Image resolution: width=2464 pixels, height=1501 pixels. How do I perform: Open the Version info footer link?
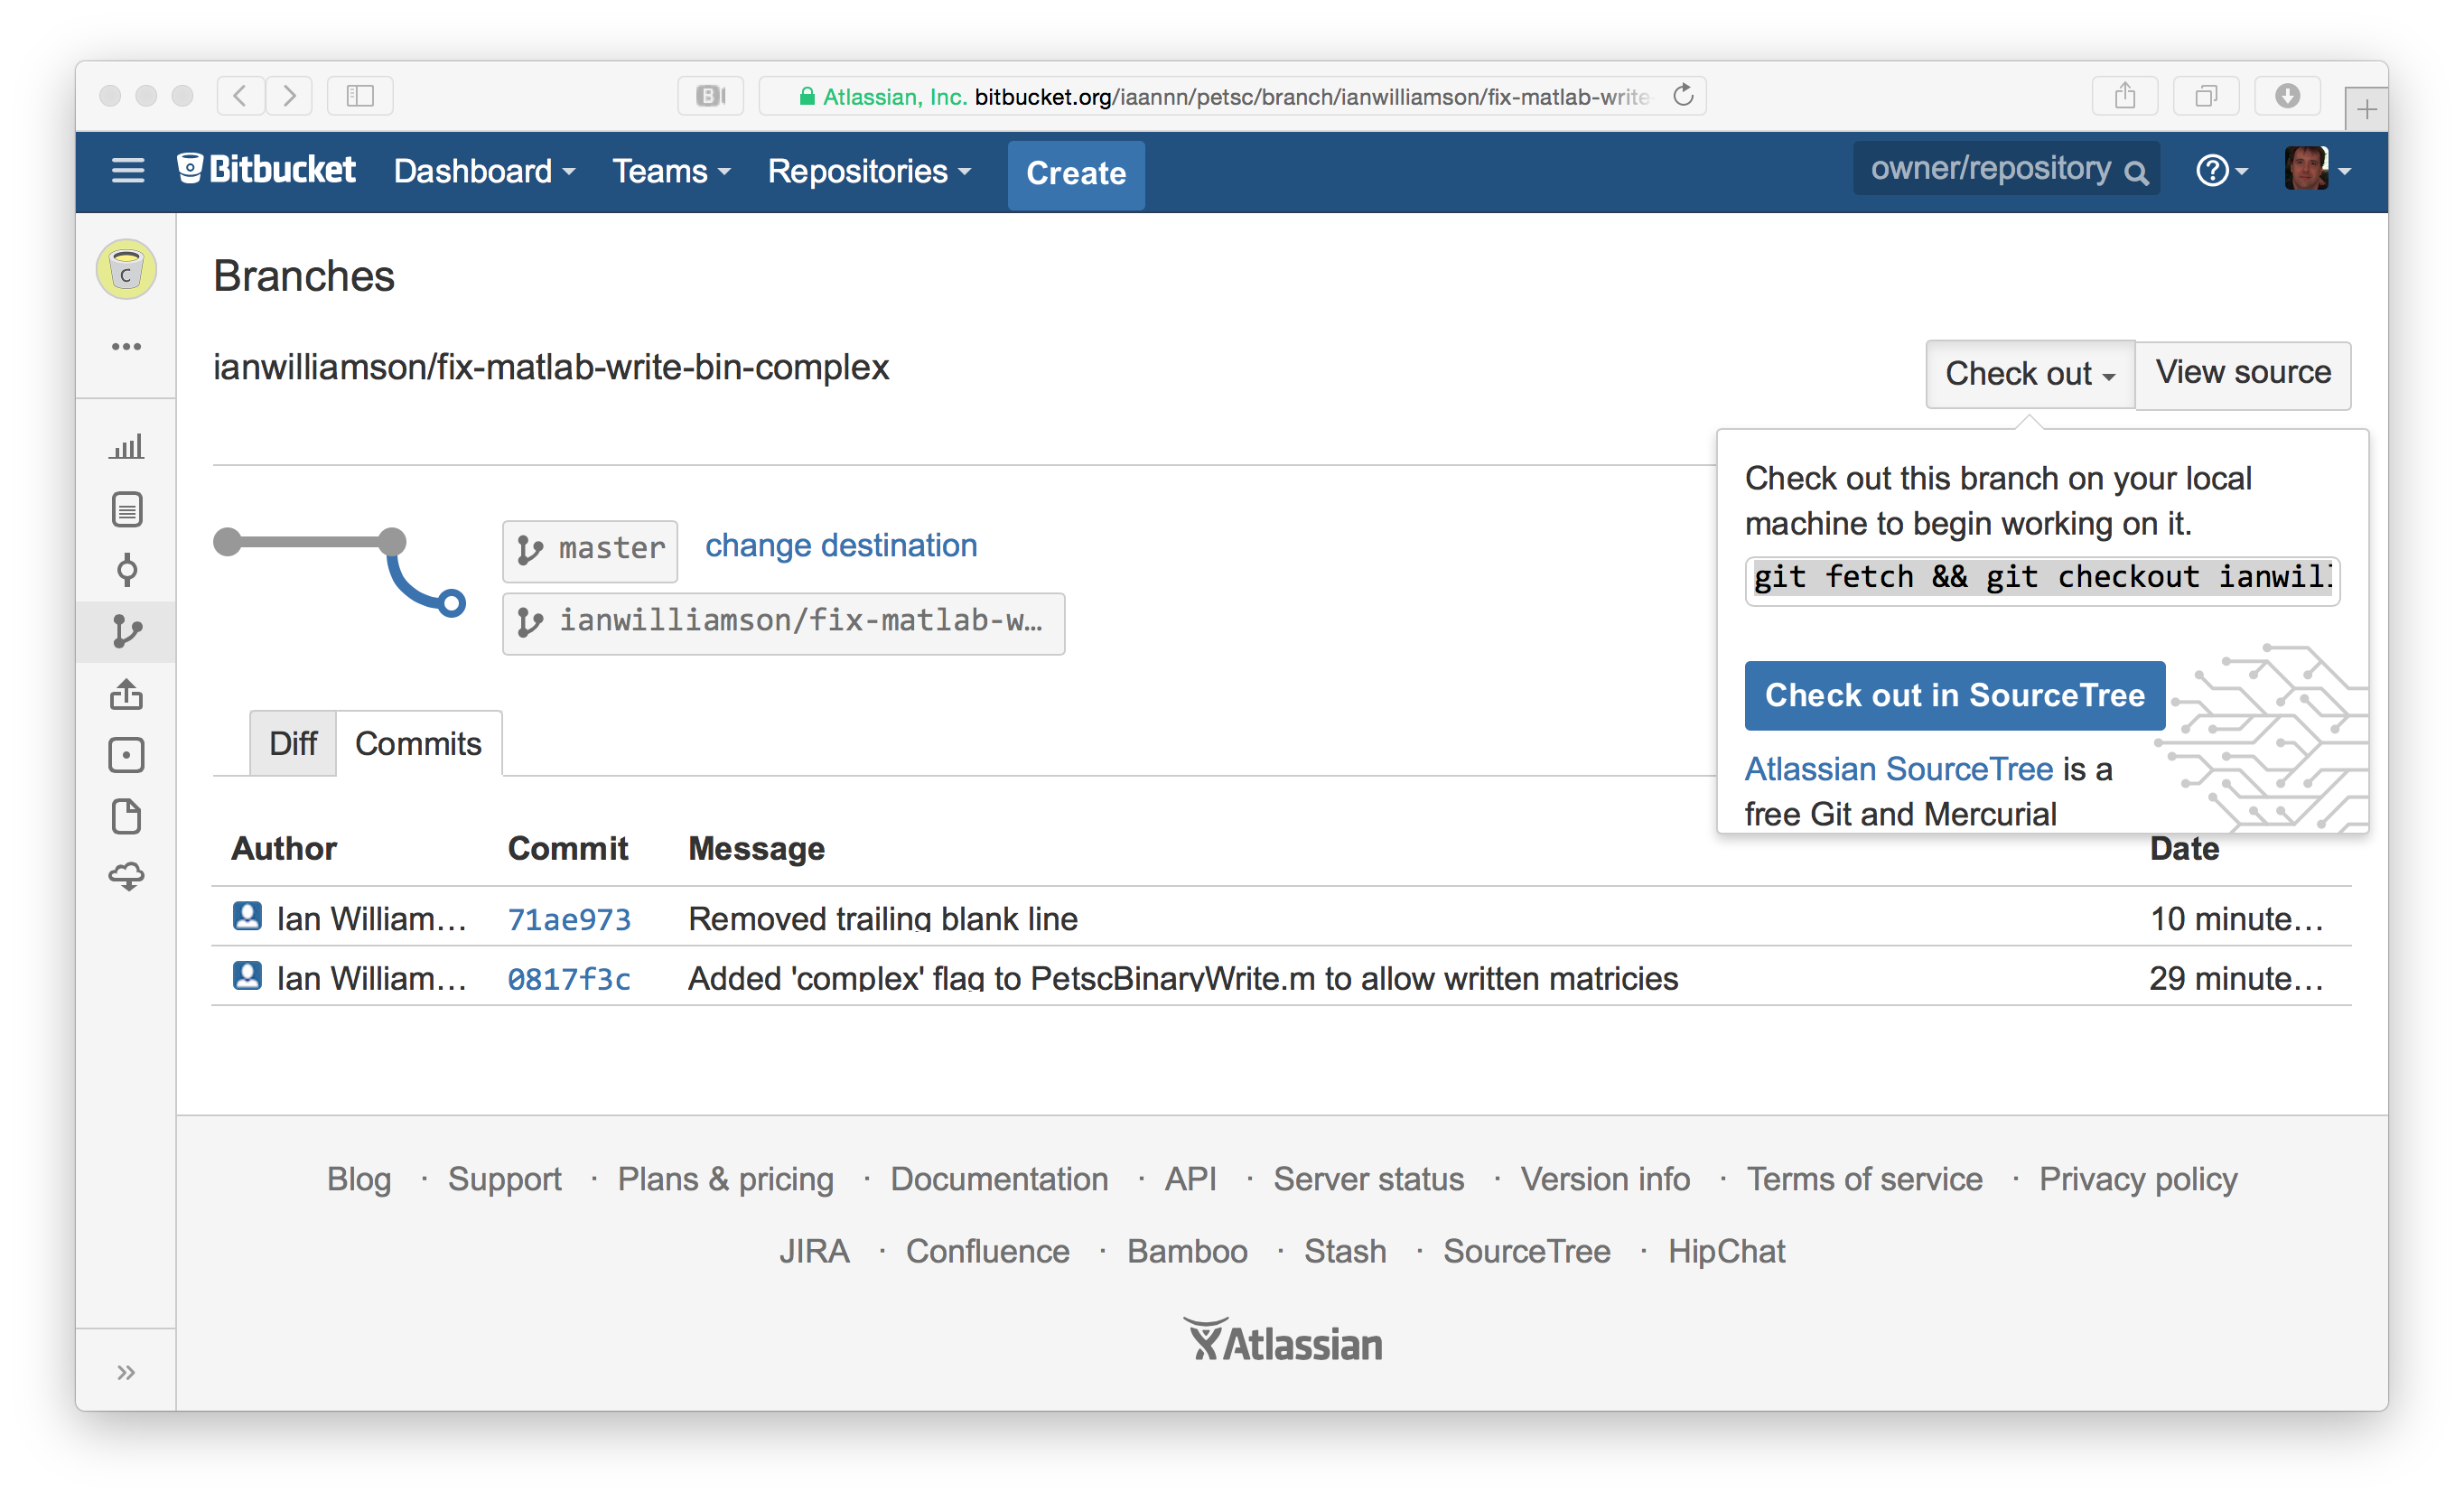click(x=1606, y=1179)
